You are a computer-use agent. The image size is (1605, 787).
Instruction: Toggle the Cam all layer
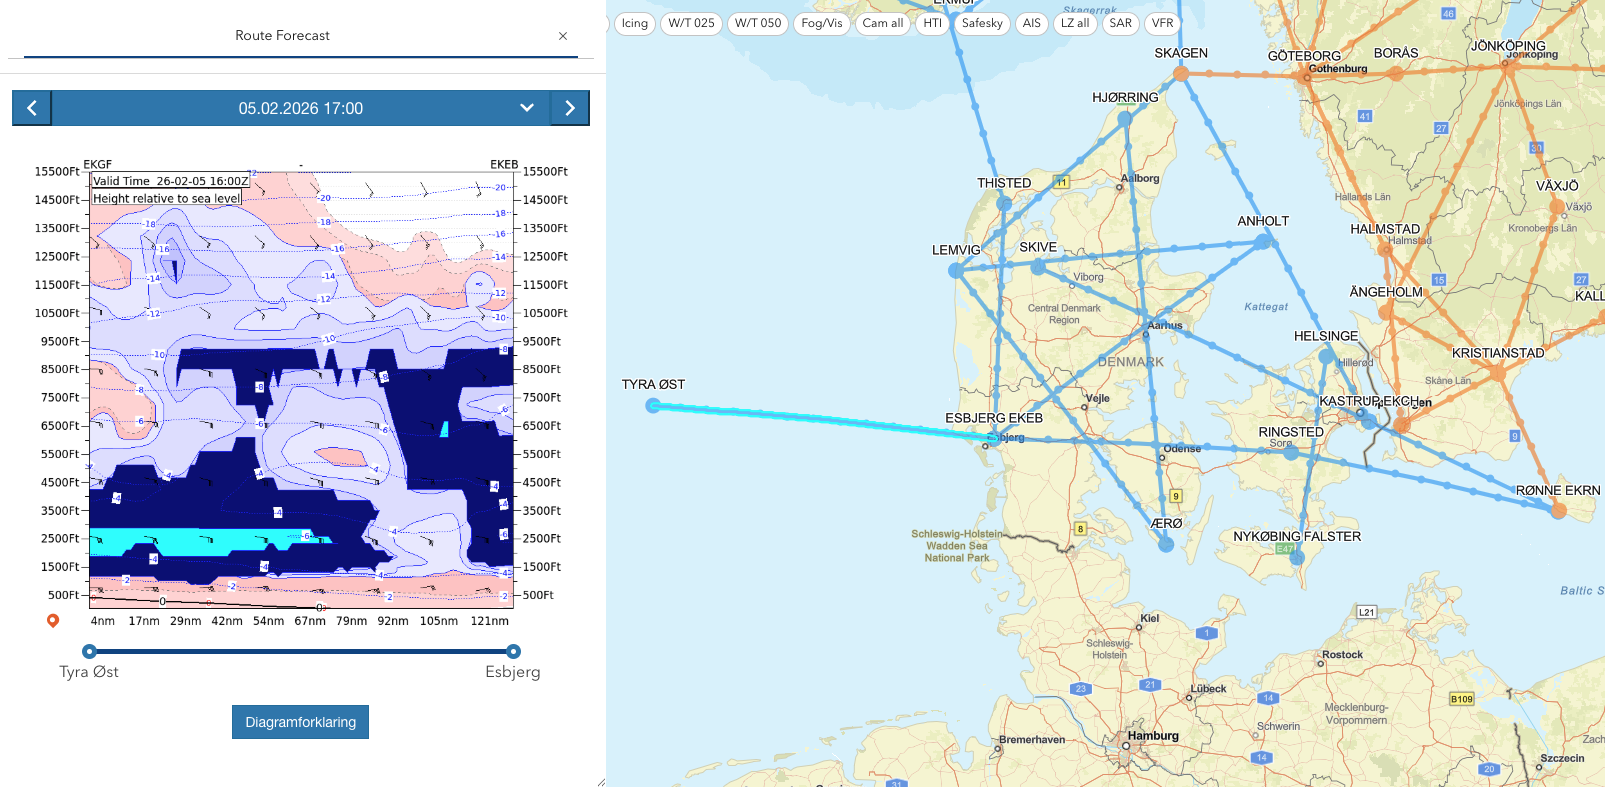[883, 23]
